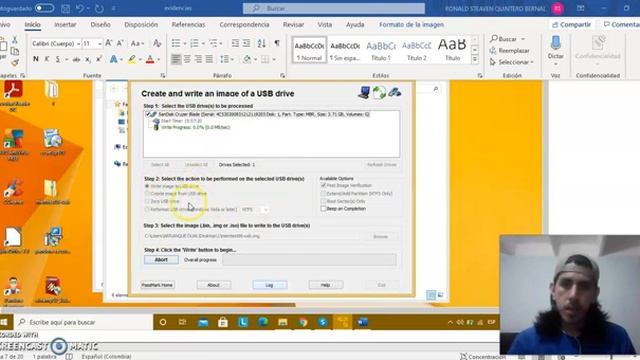Open the change case Aa dropdown
This screenshot has height=360, width=640.
(137, 43)
